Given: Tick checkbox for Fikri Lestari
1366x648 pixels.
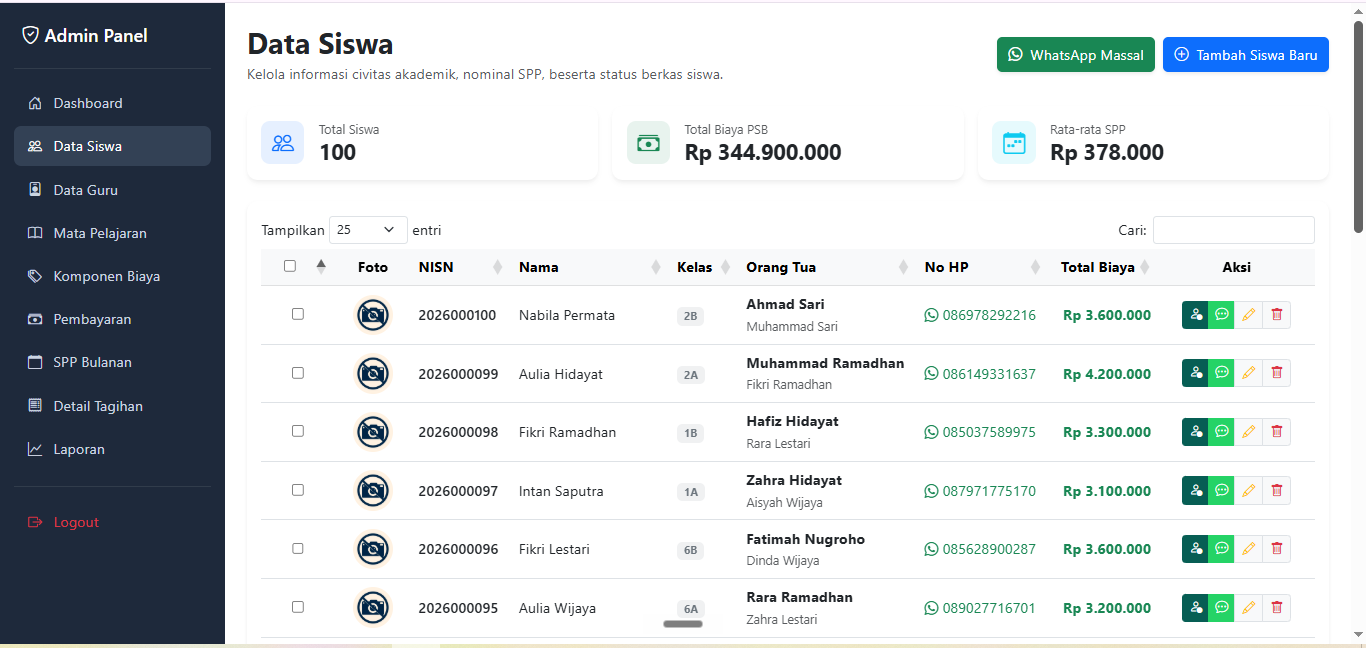Looking at the screenshot, I should point(298,548).
